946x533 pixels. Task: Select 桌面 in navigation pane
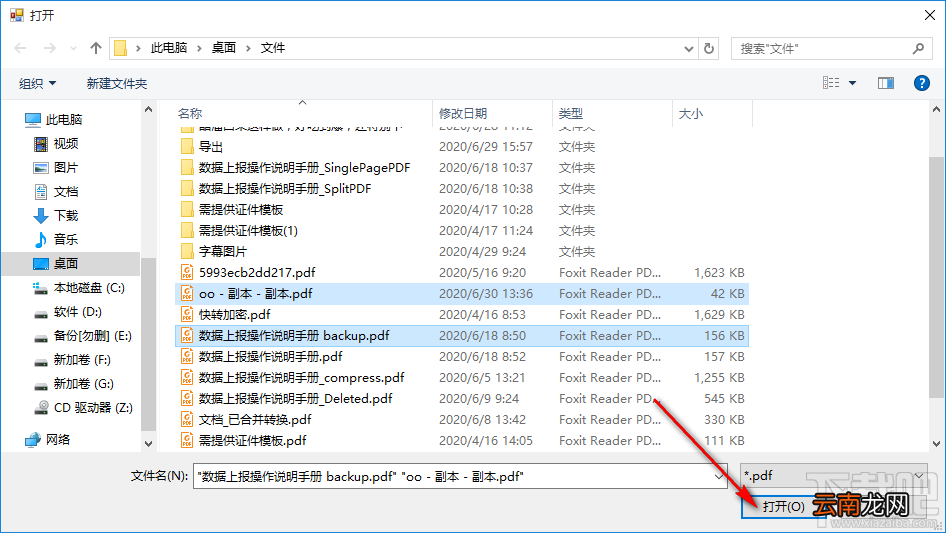(71, 264)
